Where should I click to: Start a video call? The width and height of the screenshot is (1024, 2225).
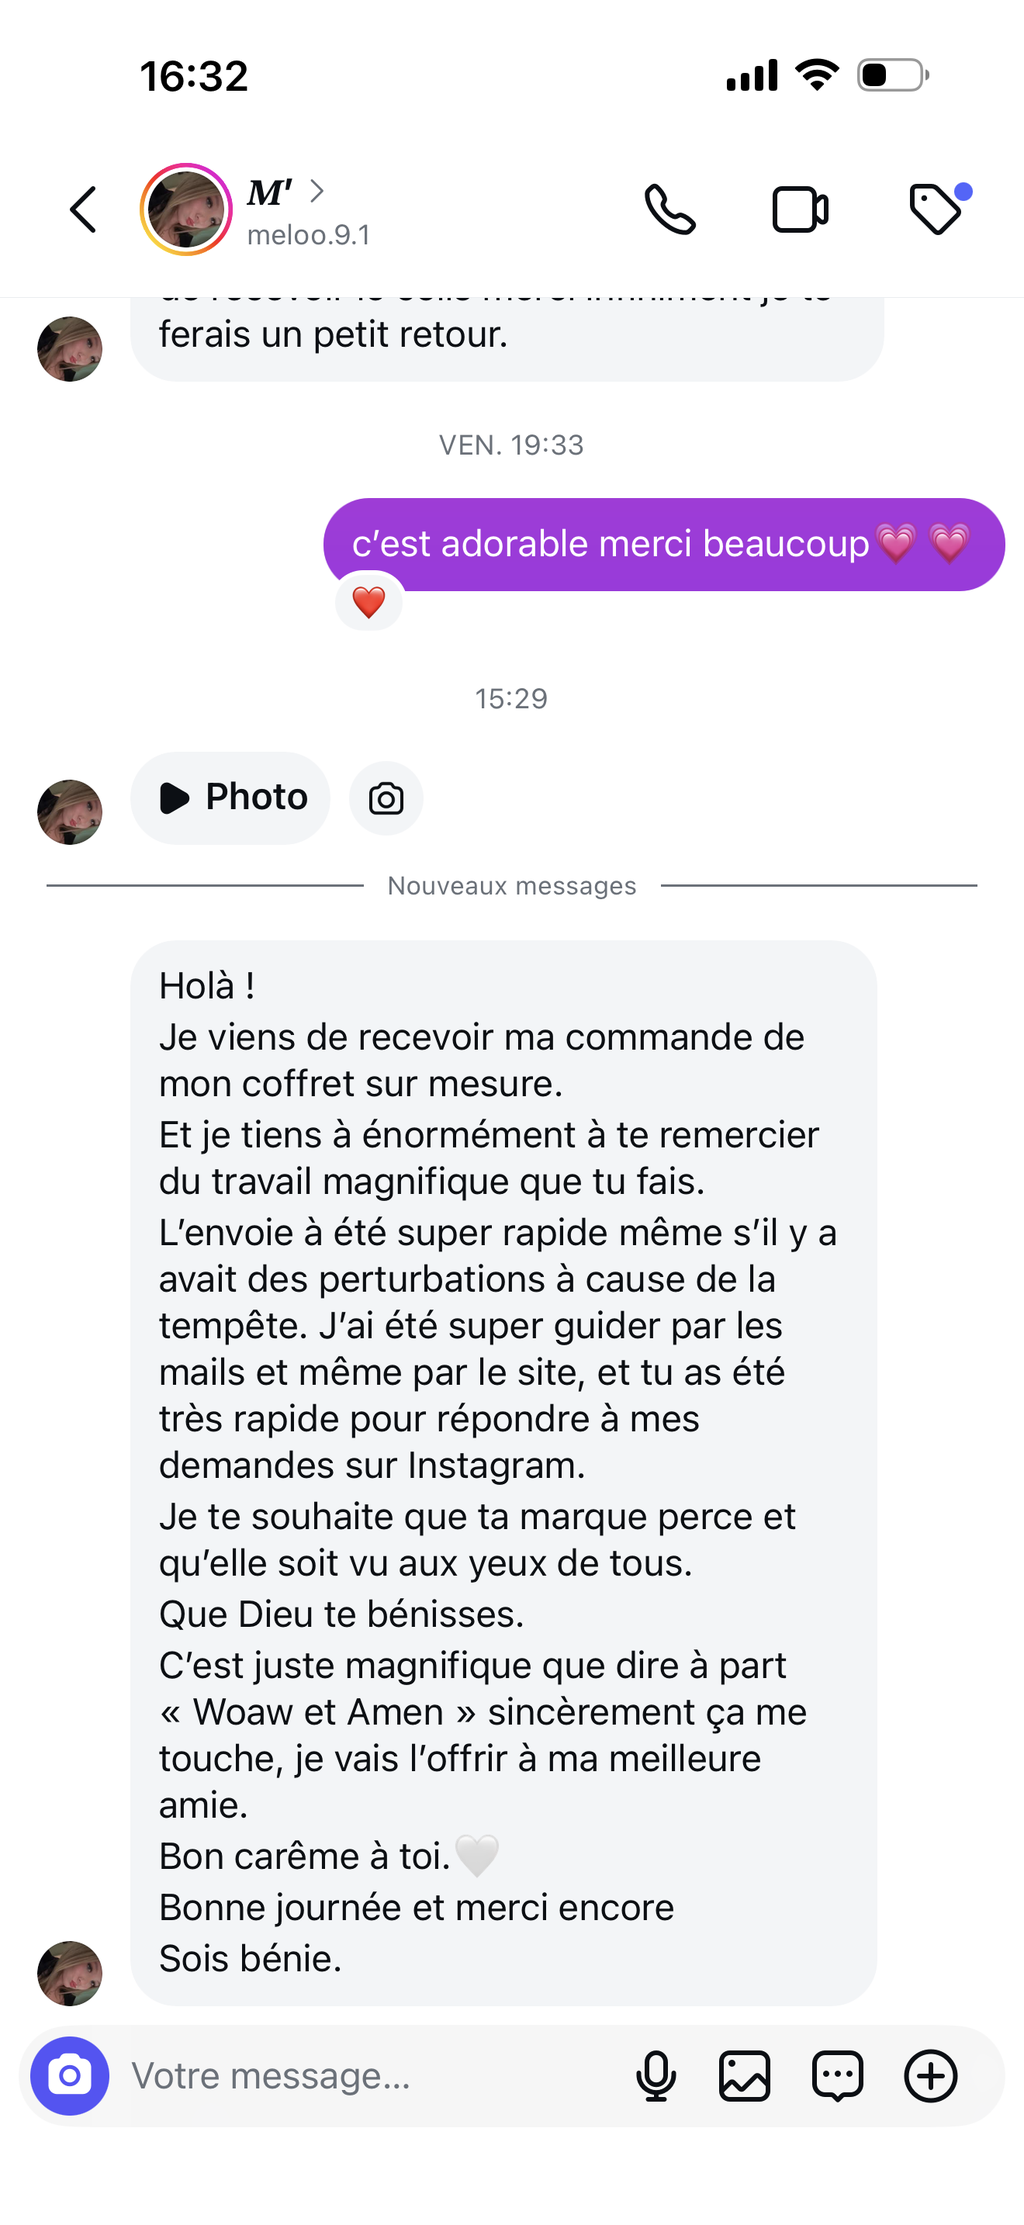click(800, 210)
